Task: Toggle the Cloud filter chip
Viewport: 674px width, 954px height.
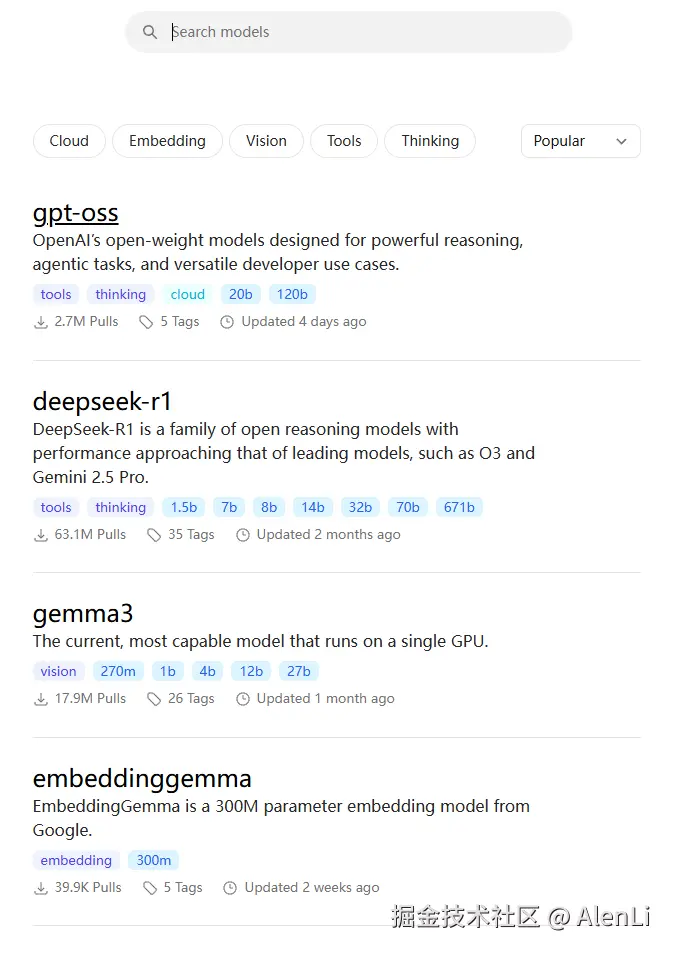Action: click(69, 141)
